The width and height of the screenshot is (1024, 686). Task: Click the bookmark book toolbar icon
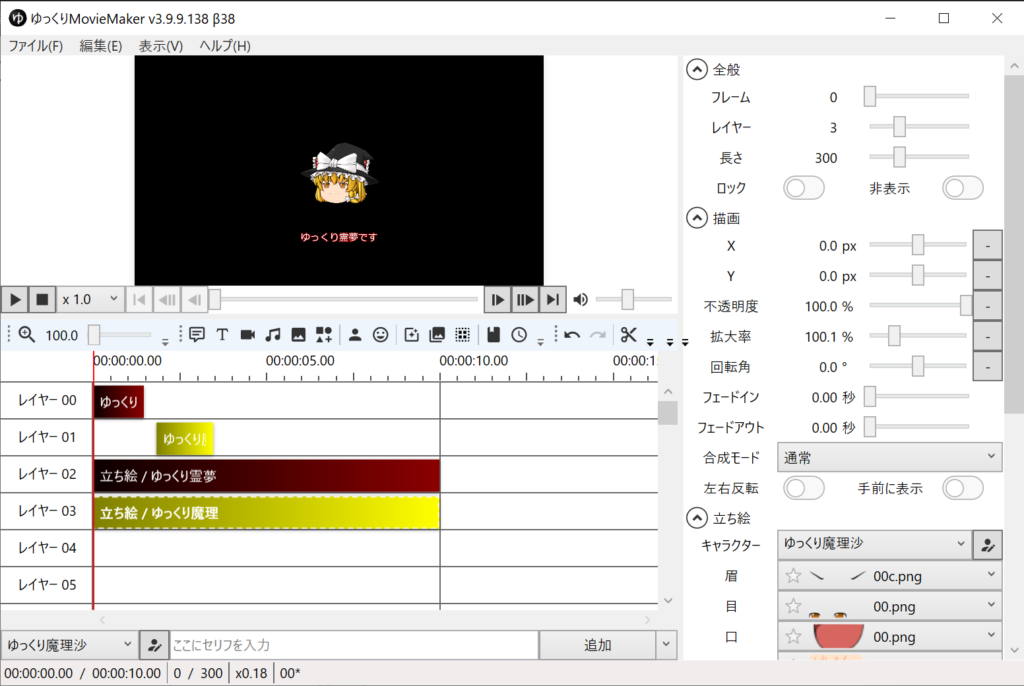(494, 335)
